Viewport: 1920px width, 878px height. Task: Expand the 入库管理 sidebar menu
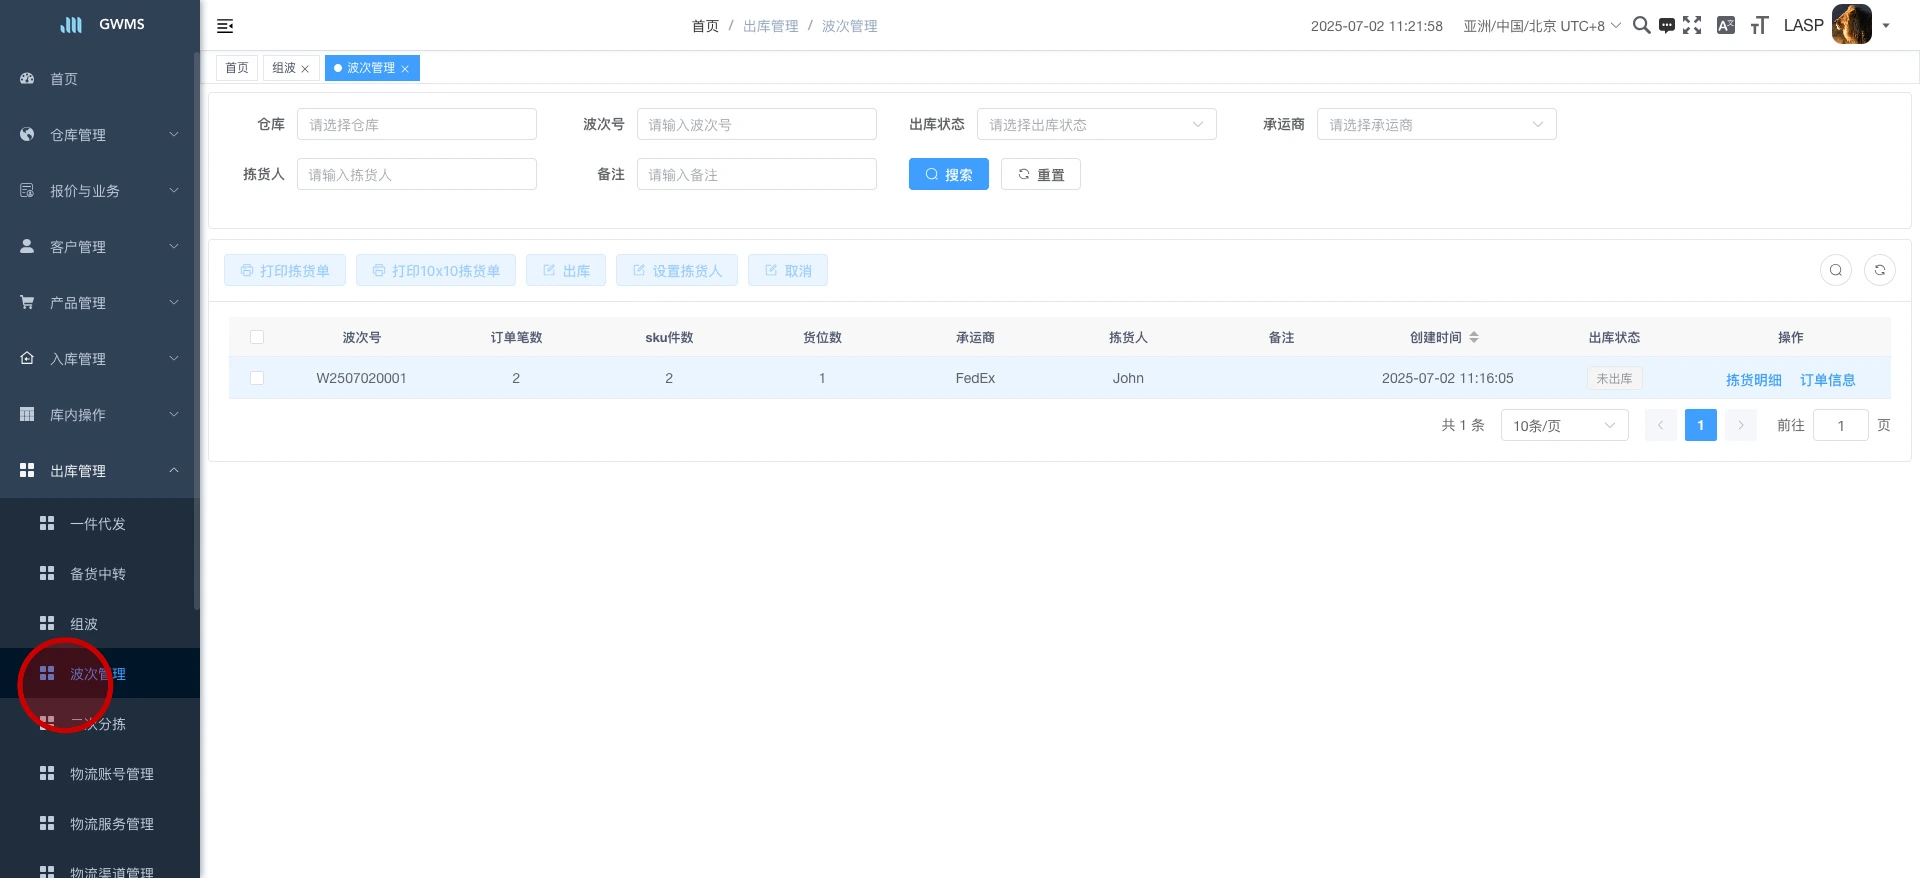point(100,359)
